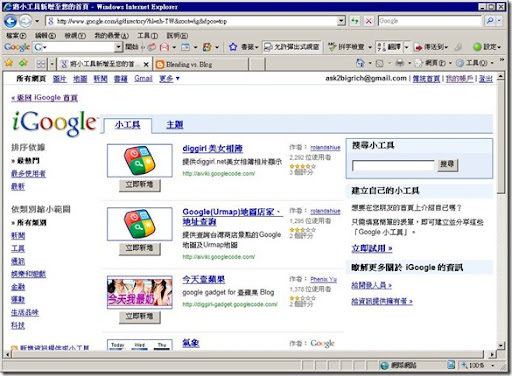The height and width of the screenshot is (376, 512).
Task: Open the 工具(T) menu in menu bar
Action: click(x=148, y=35)
